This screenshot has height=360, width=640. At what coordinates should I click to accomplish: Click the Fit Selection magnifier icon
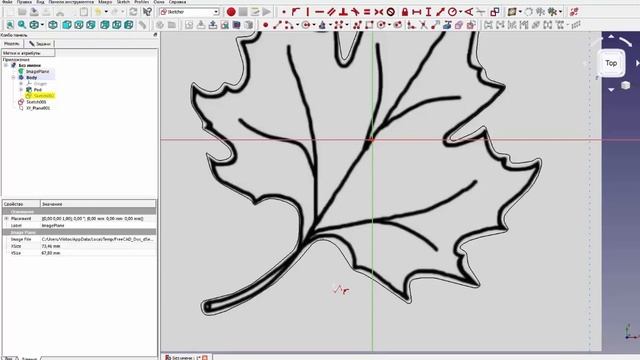[22, 25]
